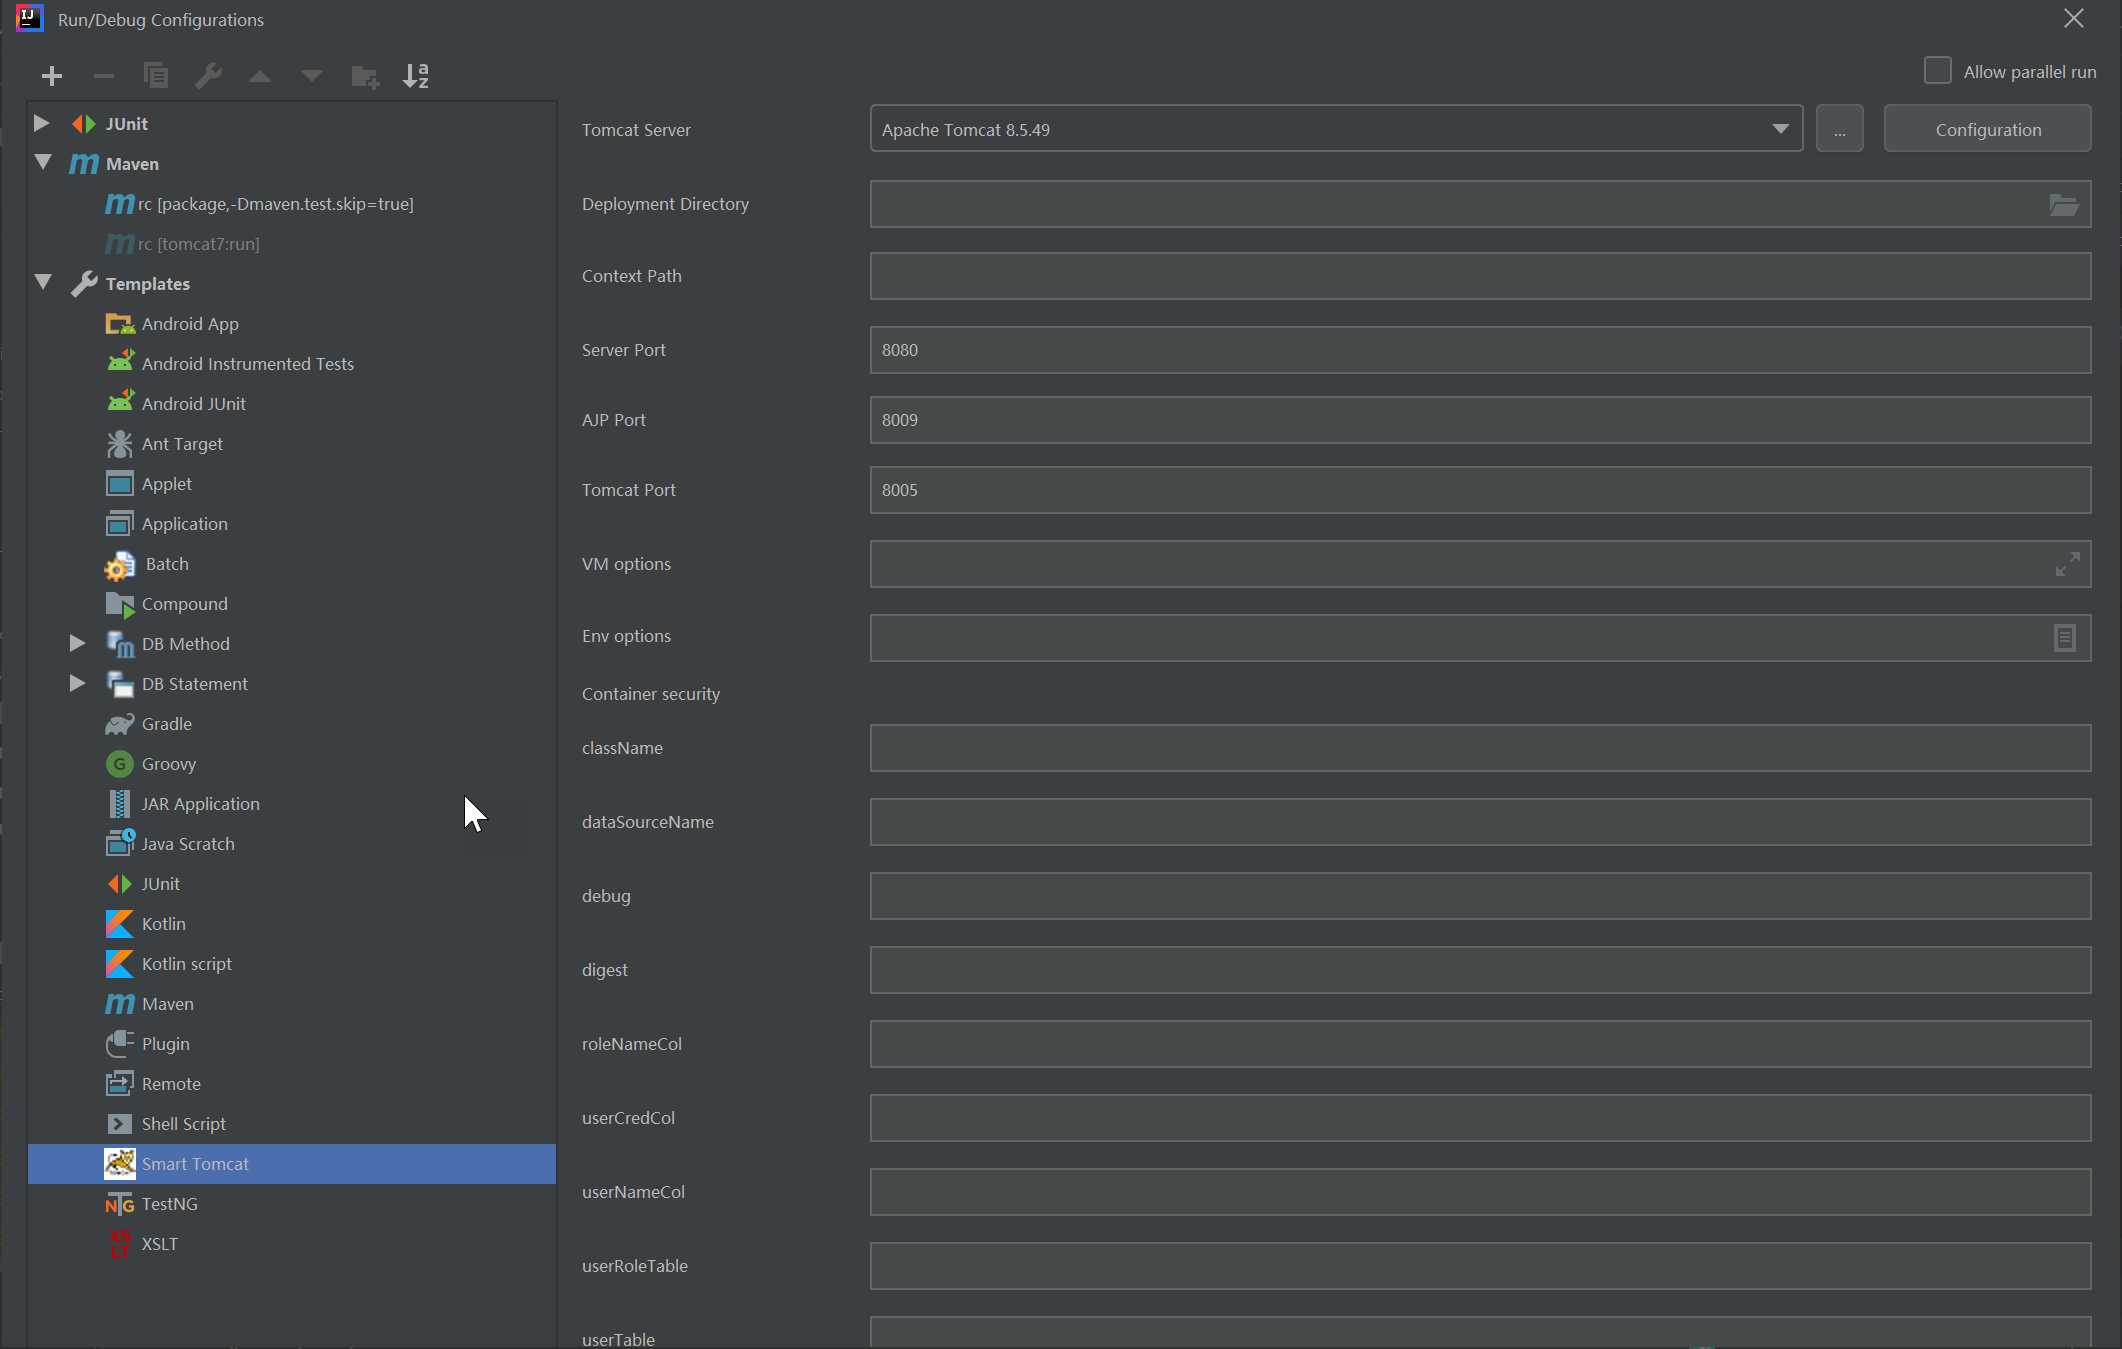Click the userRoleTable input field

click(x=1480, y=1266)
